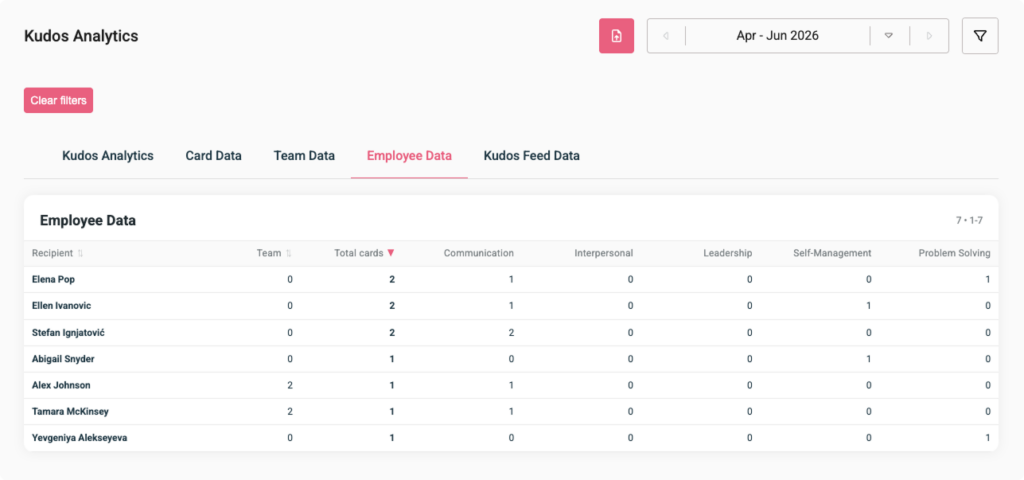Sort by Recipient column sort icon
This screenshot has width=1024, height=480.
coord(80,253)
